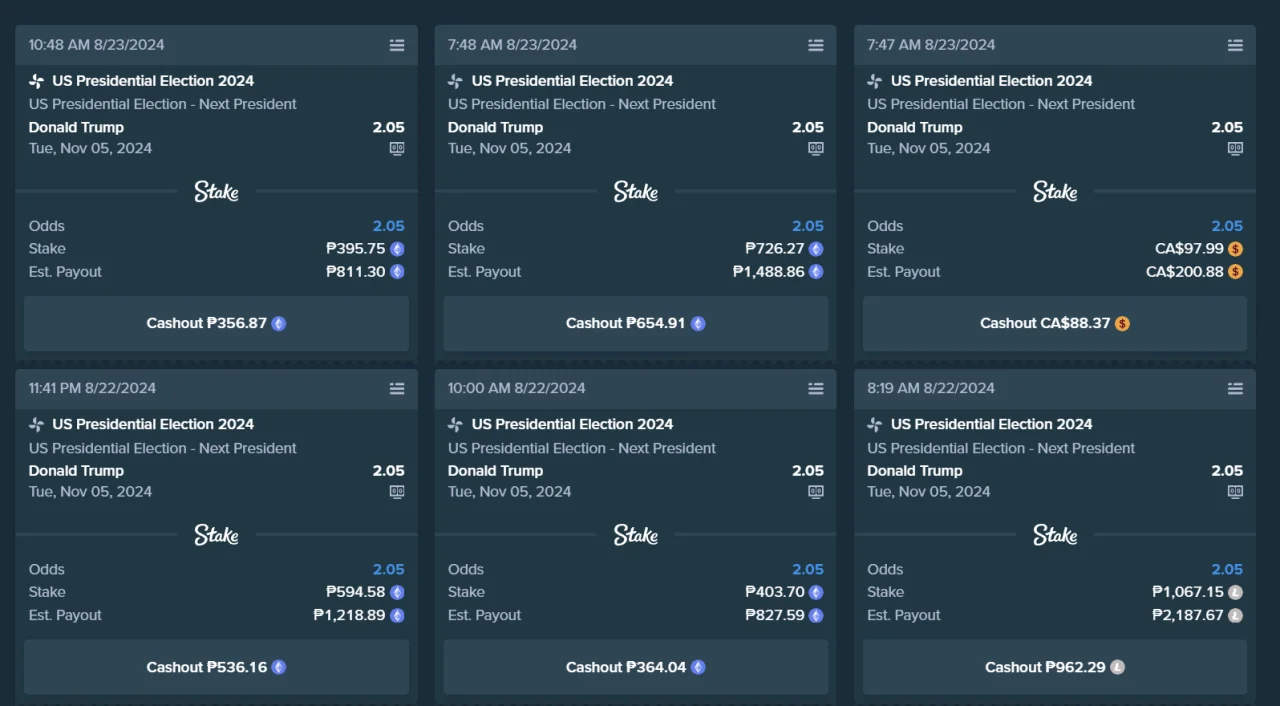Click the 8:19 AM 8/22/2024 timestamp
The width and height of the screenshot is (1280, 706).
(931, 388)
